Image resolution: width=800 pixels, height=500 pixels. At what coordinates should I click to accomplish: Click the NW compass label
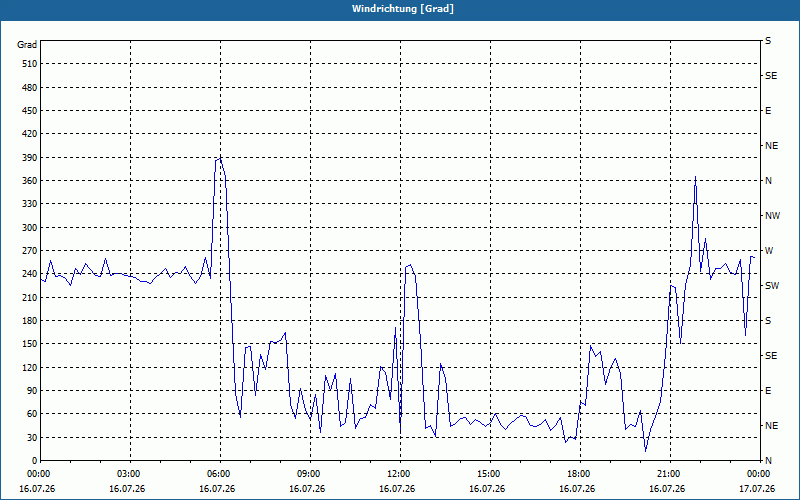tap(772, 216)
